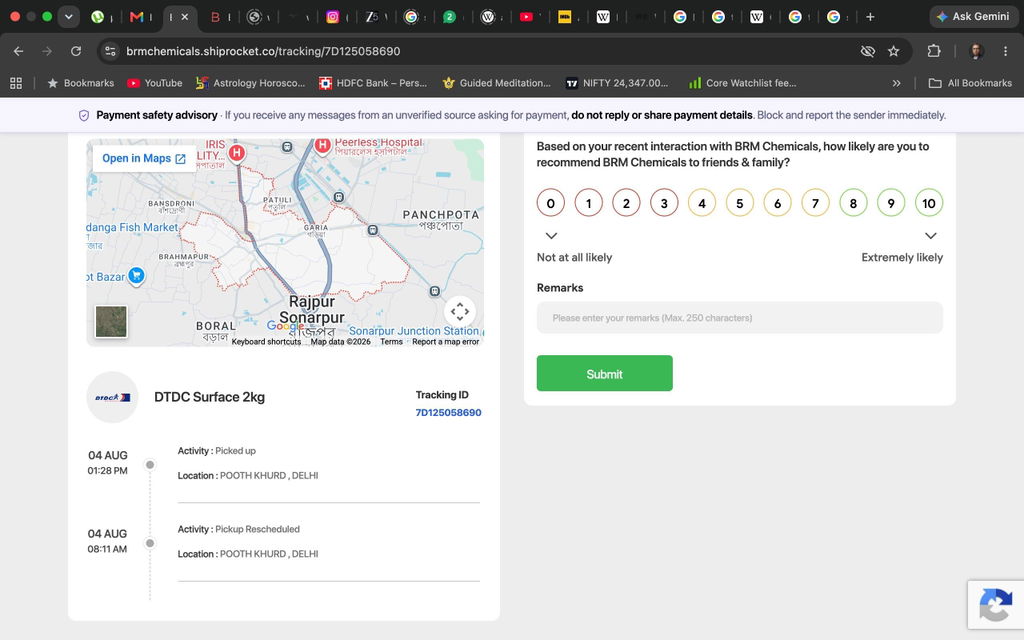Select rating 3 for recommendation
Viewport: 1024px width, 640px height.
[x=664, y=203]
